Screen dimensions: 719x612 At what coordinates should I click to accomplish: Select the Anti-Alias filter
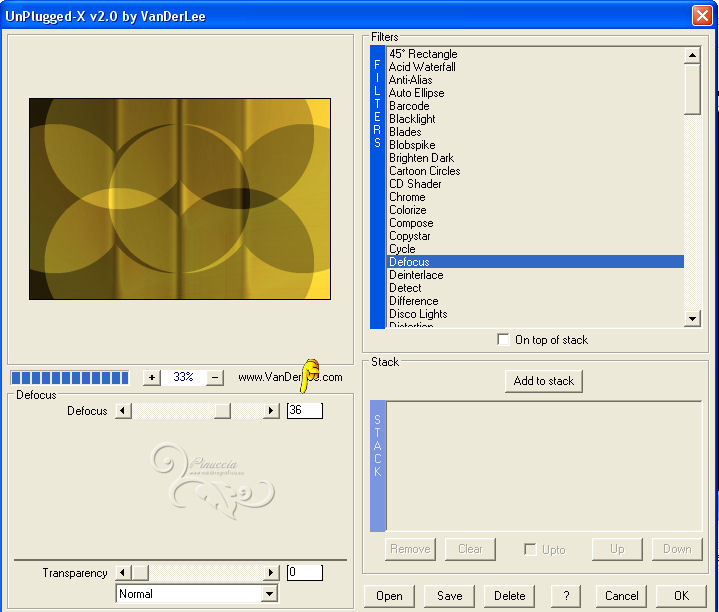tap(535, 80)
